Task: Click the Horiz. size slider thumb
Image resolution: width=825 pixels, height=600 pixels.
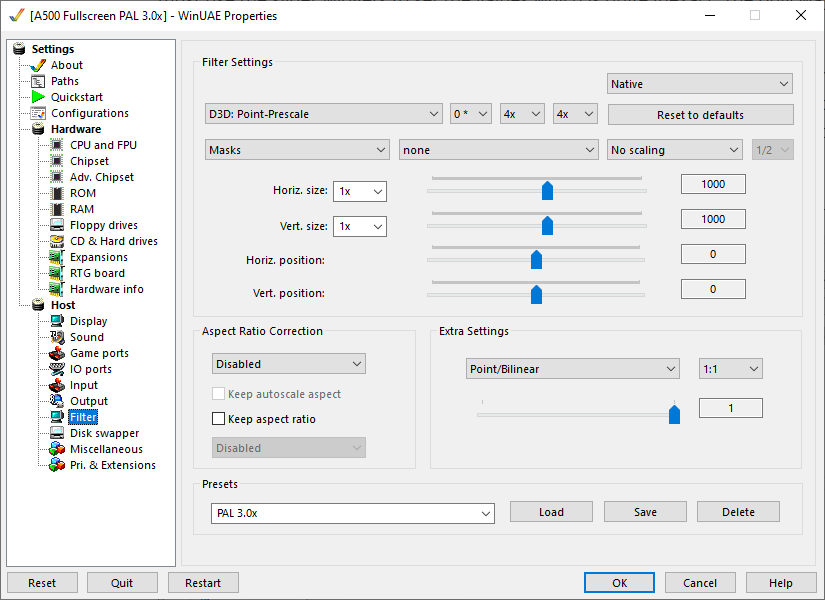Action: [547, 191]
